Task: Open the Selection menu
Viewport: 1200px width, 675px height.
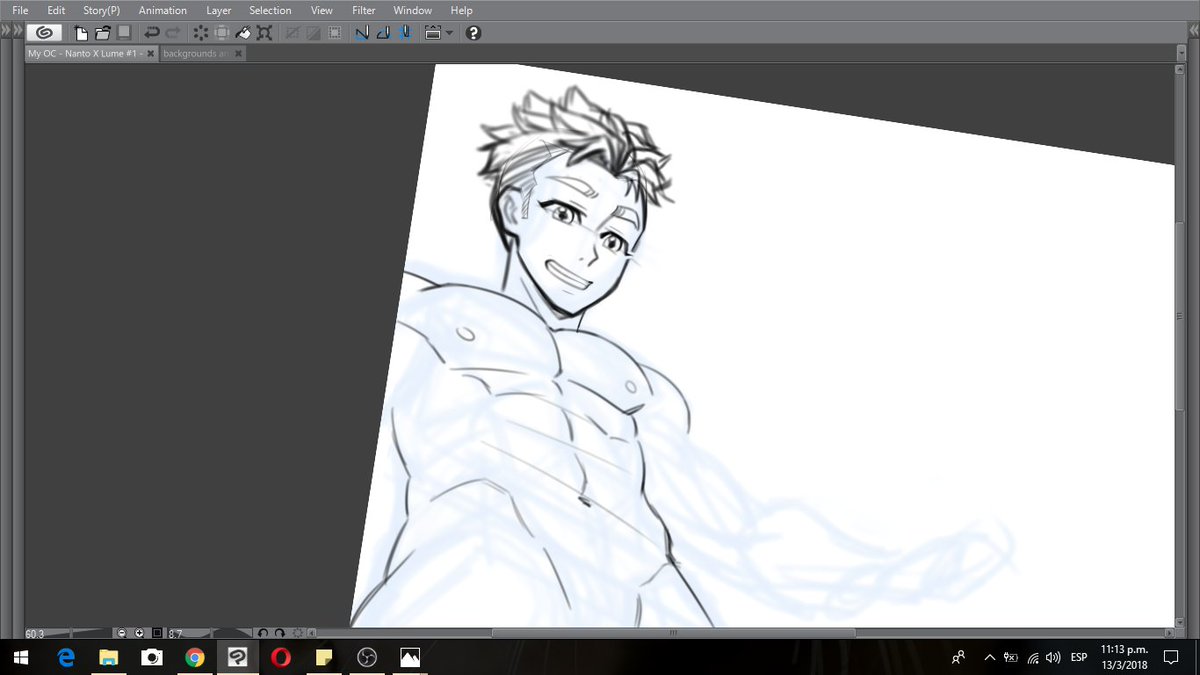Action: (x=270, y=10)
